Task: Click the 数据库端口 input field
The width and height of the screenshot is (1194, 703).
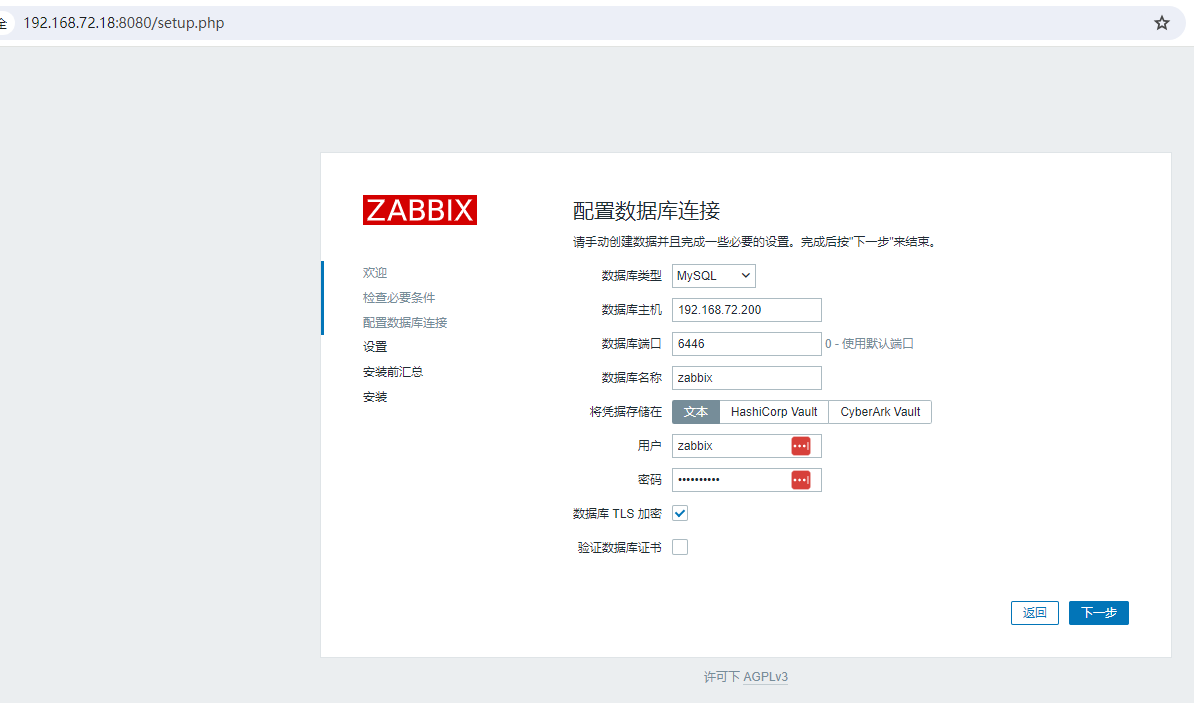Action: pos(746,343)
